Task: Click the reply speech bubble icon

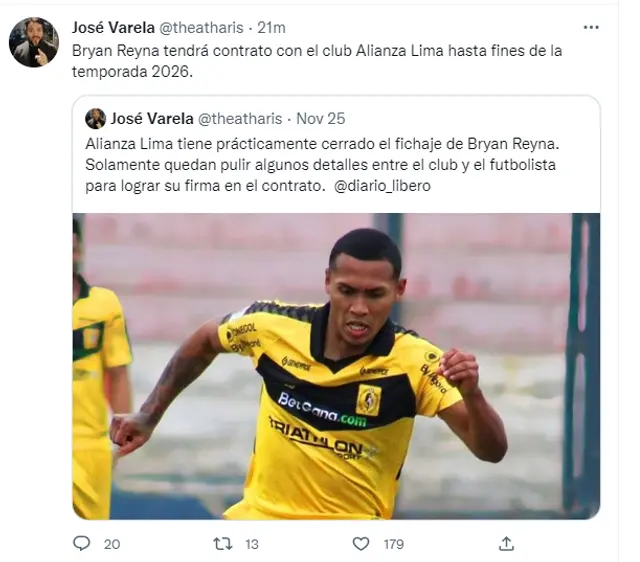Action: [81, 543]
